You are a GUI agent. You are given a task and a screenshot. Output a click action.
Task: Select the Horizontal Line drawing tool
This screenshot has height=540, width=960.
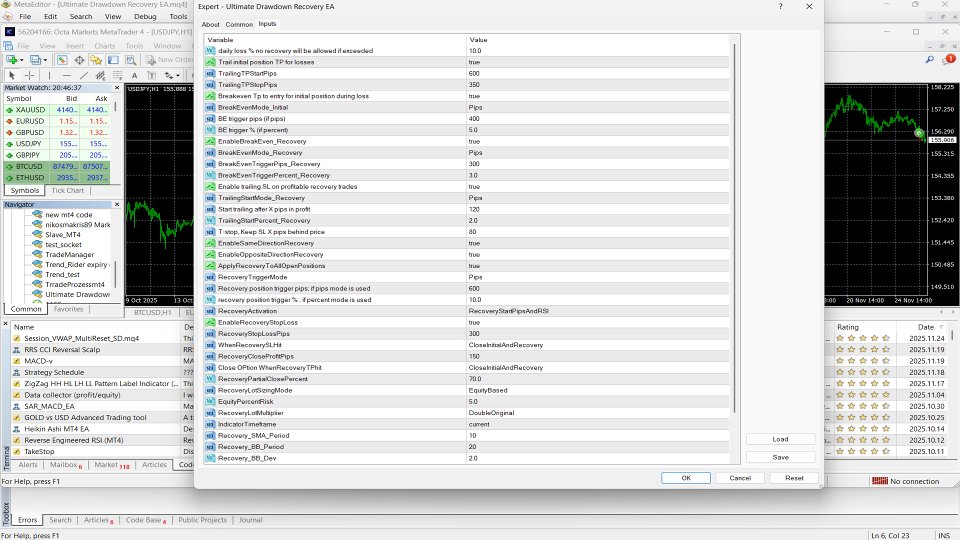click(66, 75)
